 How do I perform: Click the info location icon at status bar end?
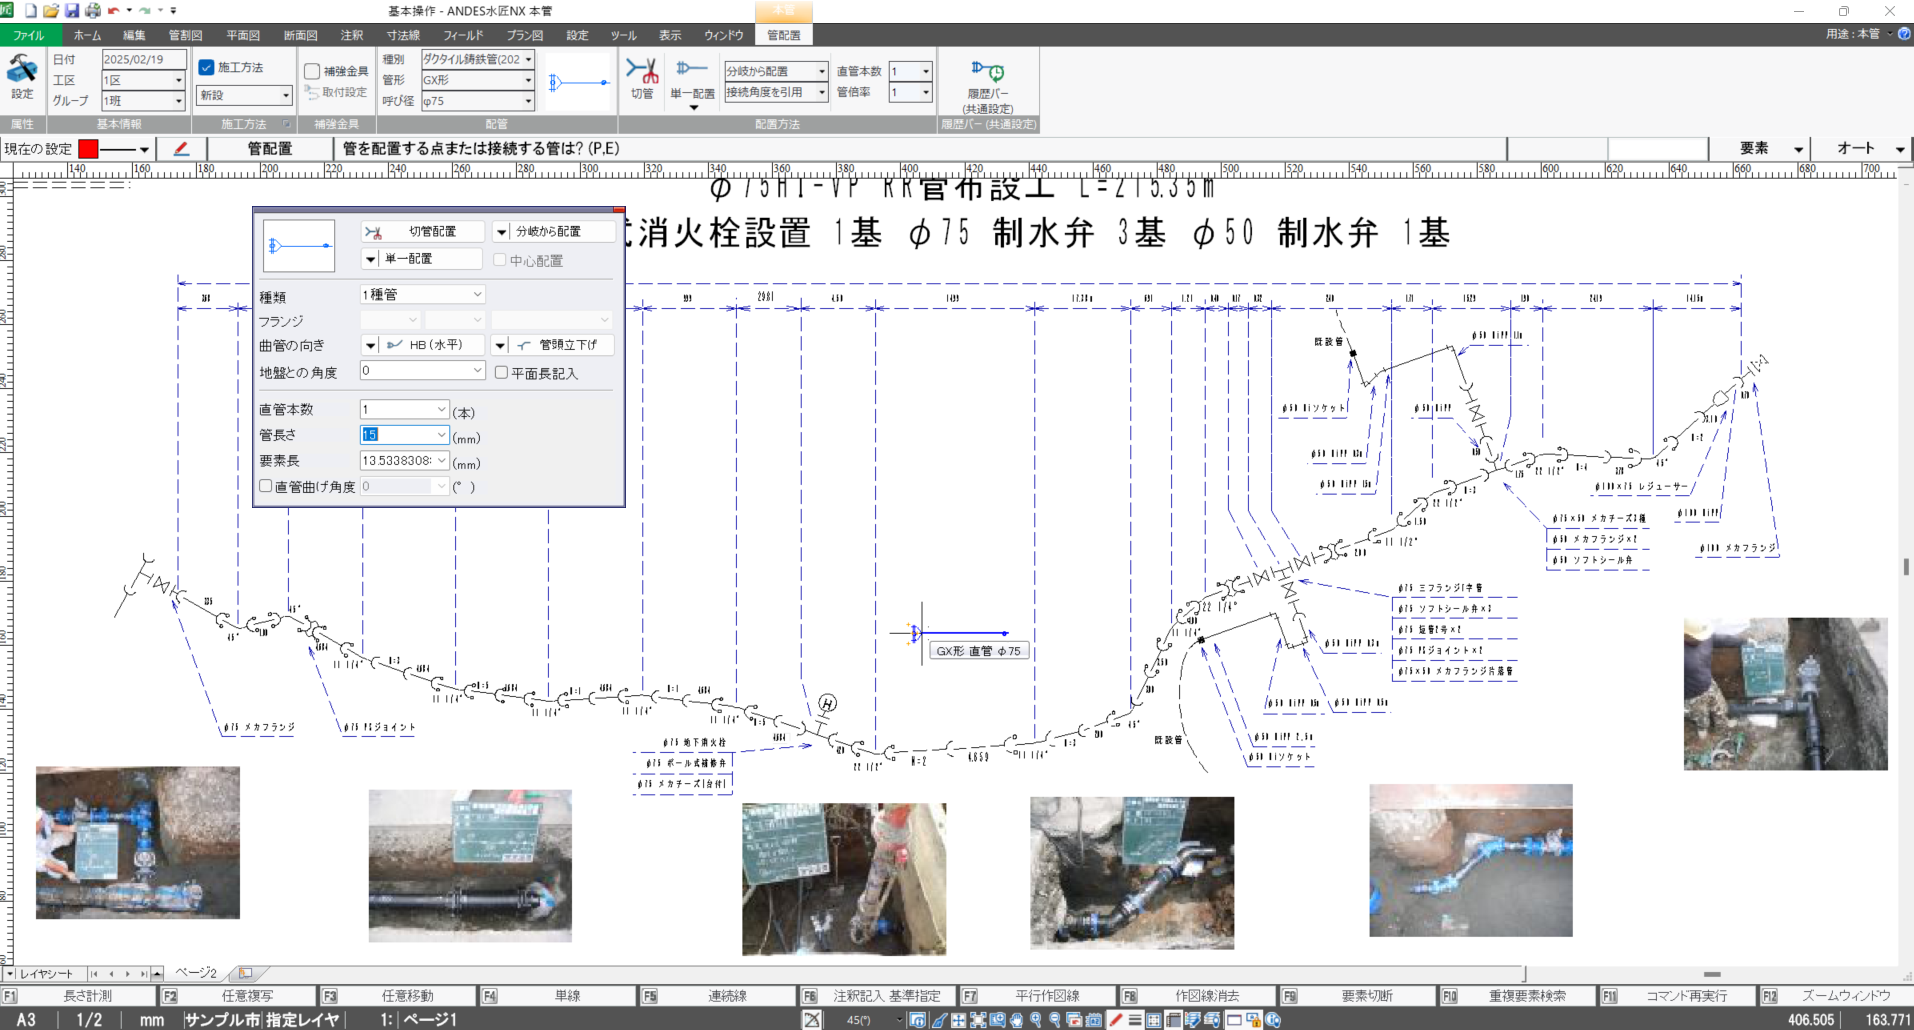(1273, 1020)
